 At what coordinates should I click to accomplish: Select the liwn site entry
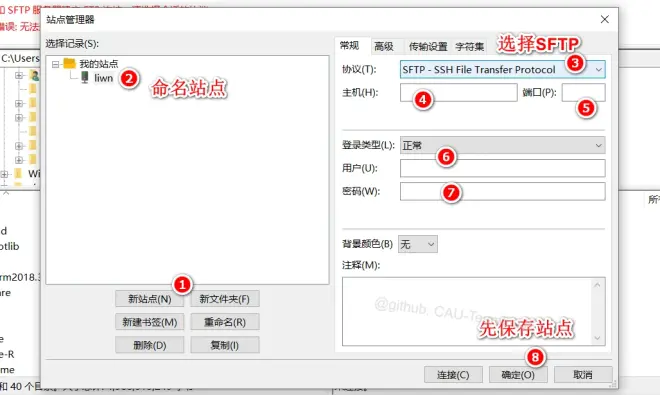(104, 78)
